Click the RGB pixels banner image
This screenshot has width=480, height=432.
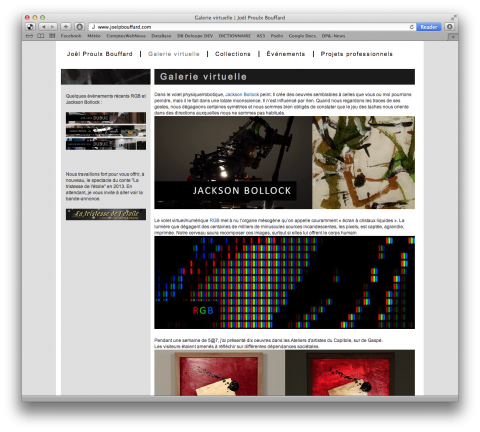pos(285,283)
